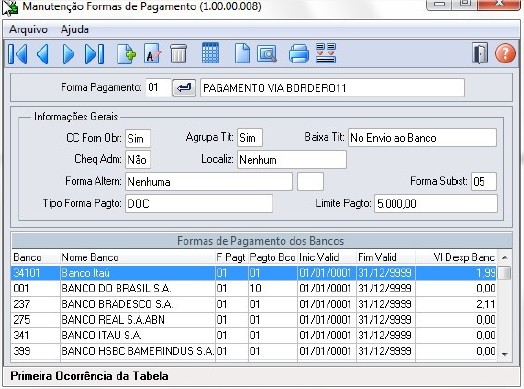Click the bank list scroll up arrow
The width and height of the screenshot is (524, 389).
click(505, 257)
